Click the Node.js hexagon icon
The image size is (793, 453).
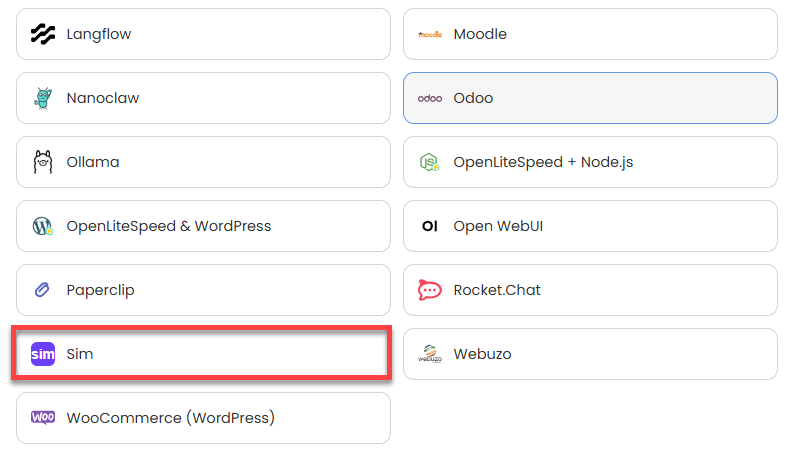(429, 162)
